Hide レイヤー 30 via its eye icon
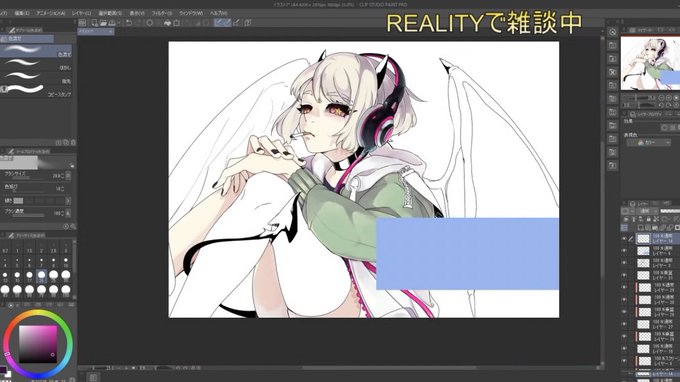Screen dimensions: 680x382 coord(624,300)
